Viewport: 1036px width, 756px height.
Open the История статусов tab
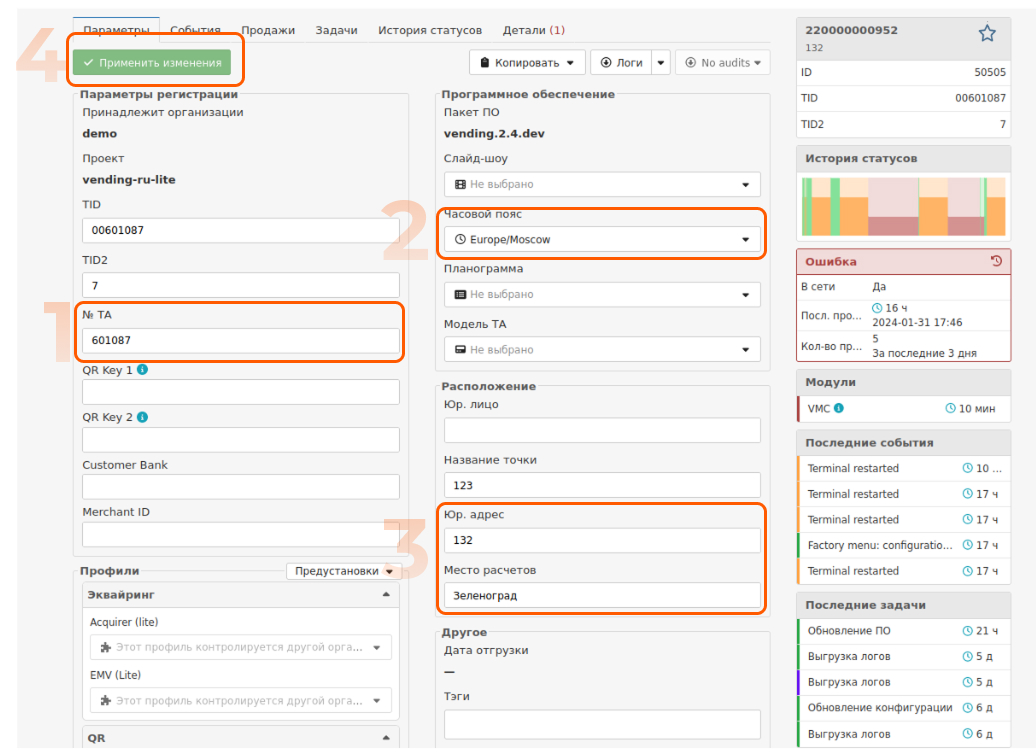click(429, 30)
